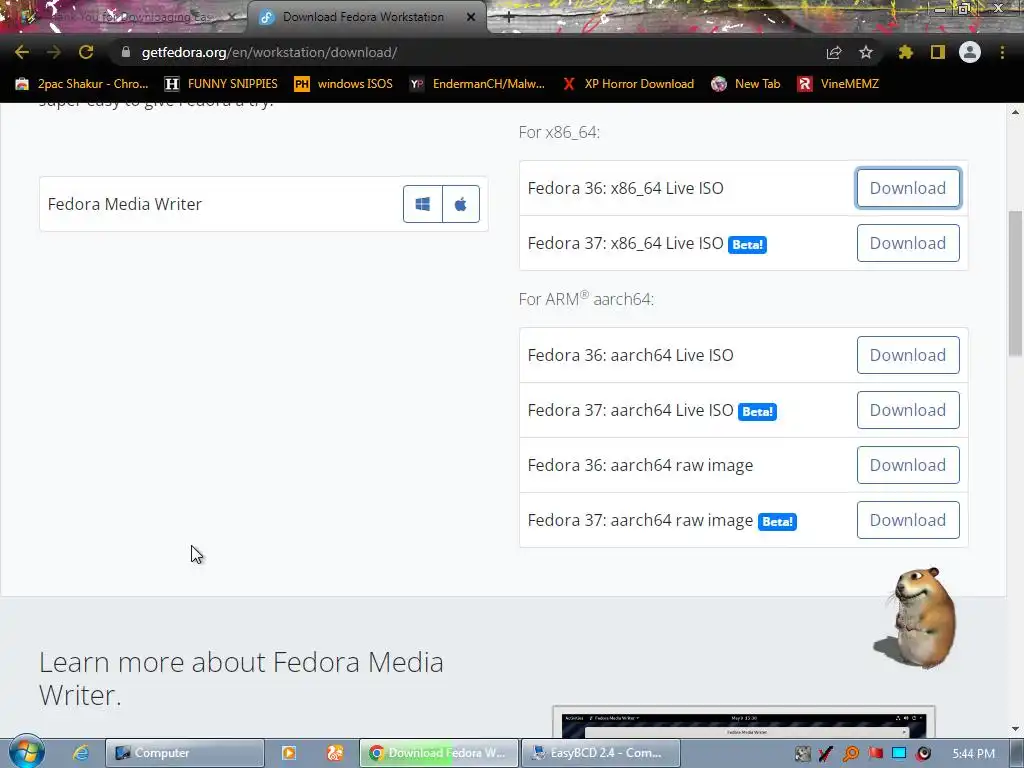Open the Extensions puzzle icon
The width and height of the screenshot is (1024, 768).
pyautogui.click(x=905, y=52)
